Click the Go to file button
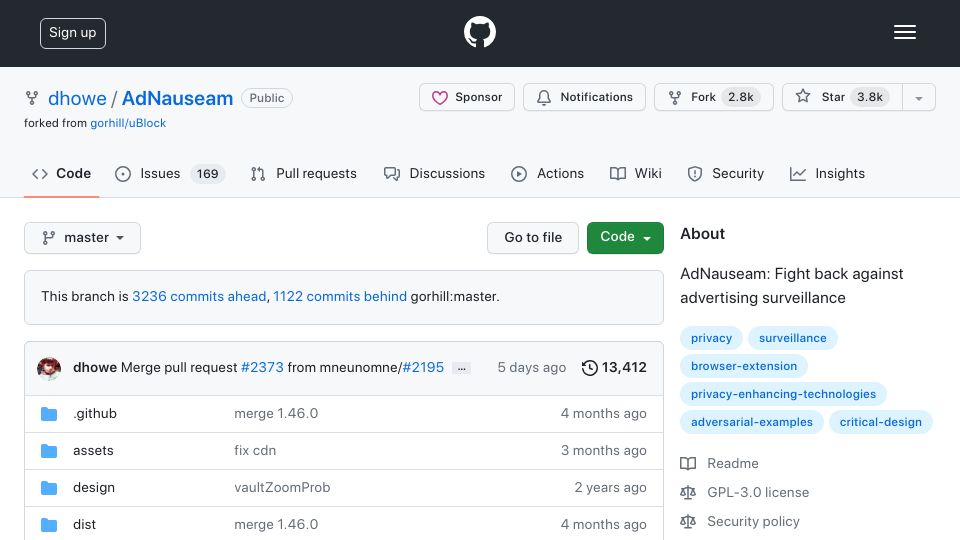The width and height of the screenshot is (960, 540). point(533,238)
